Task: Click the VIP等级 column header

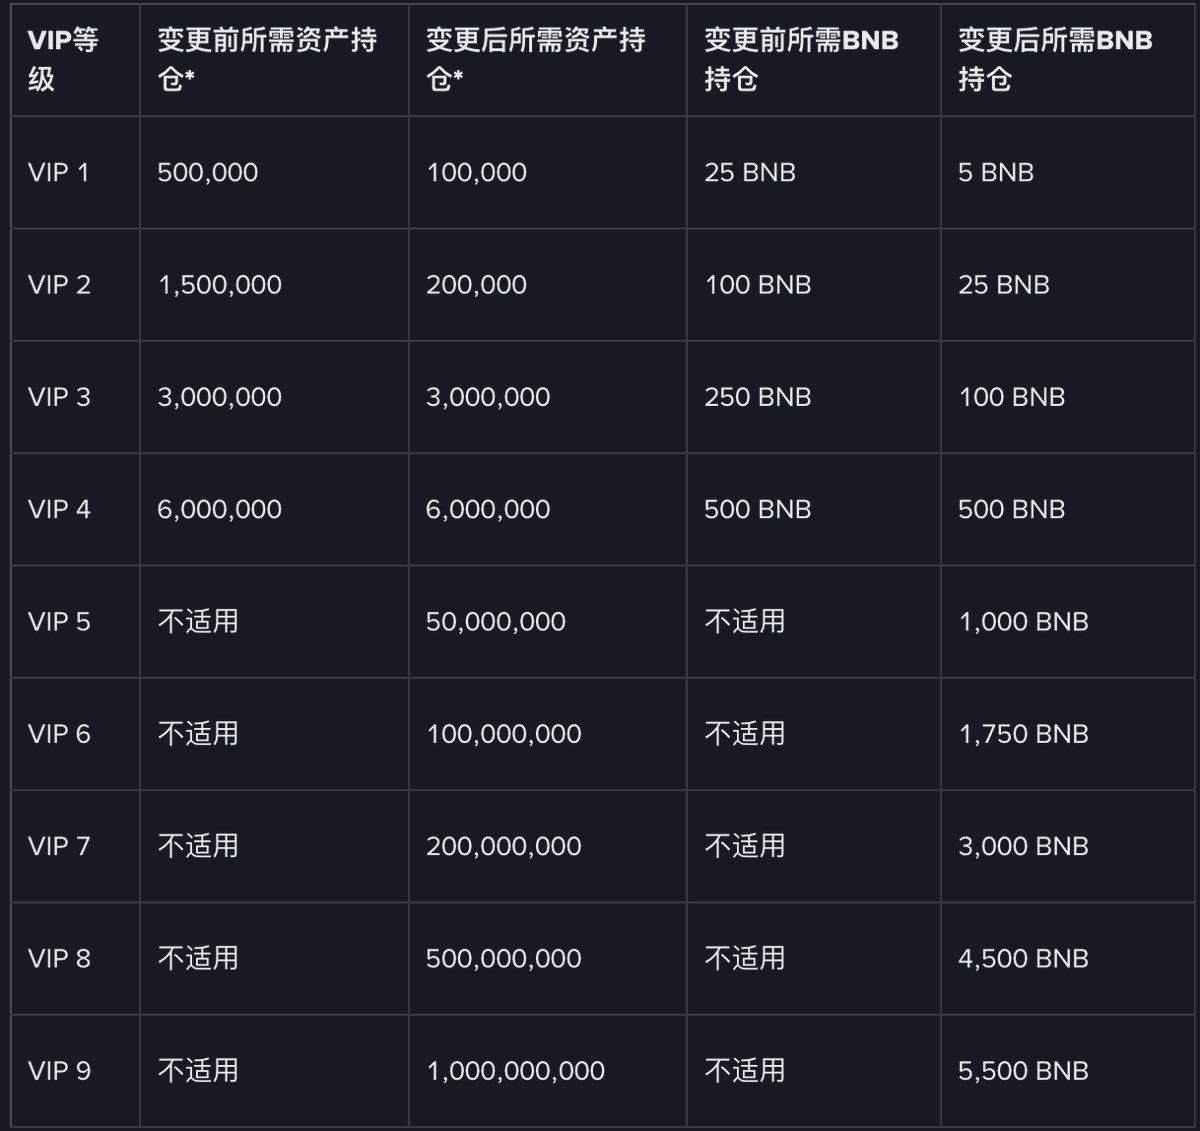Action: pos(63,59)
